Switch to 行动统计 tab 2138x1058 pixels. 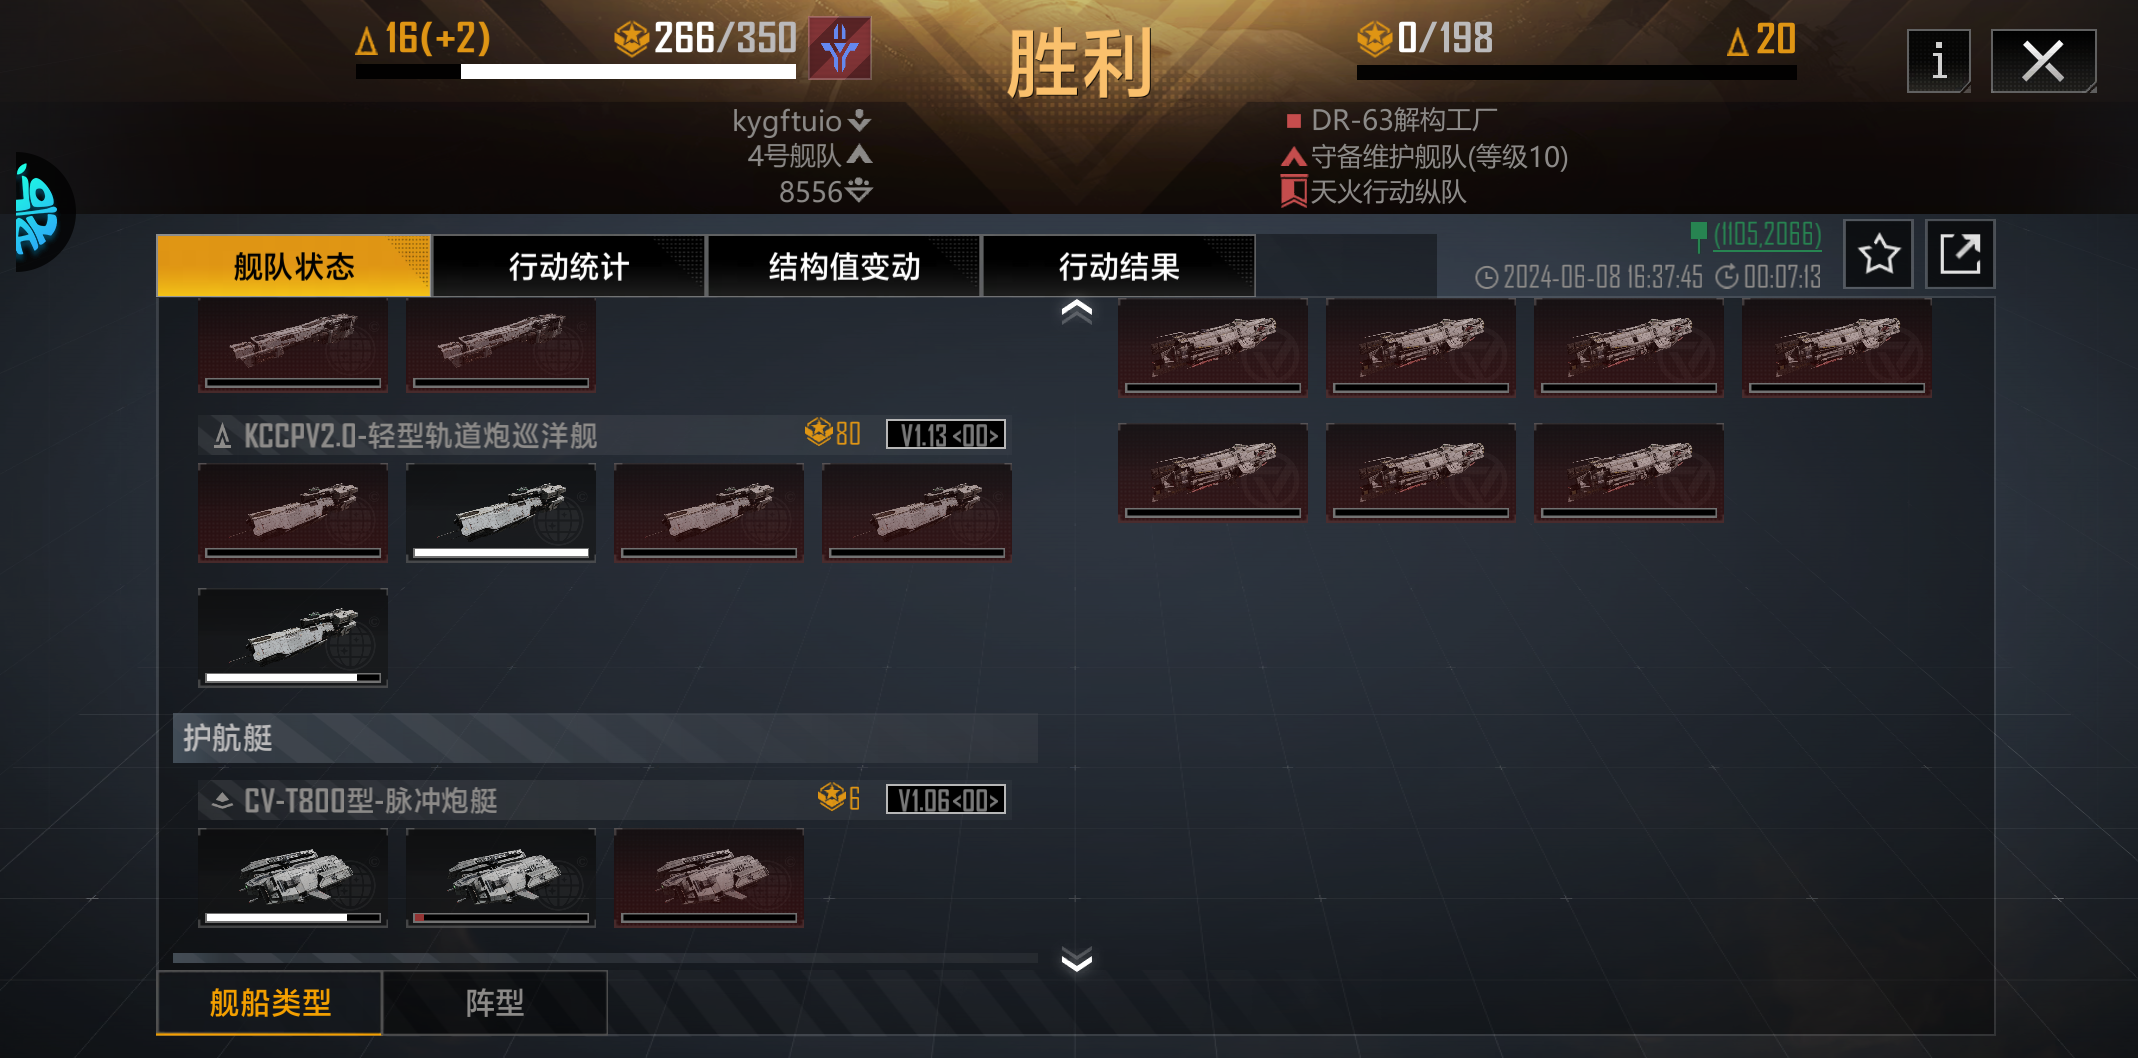coord(568,266)
